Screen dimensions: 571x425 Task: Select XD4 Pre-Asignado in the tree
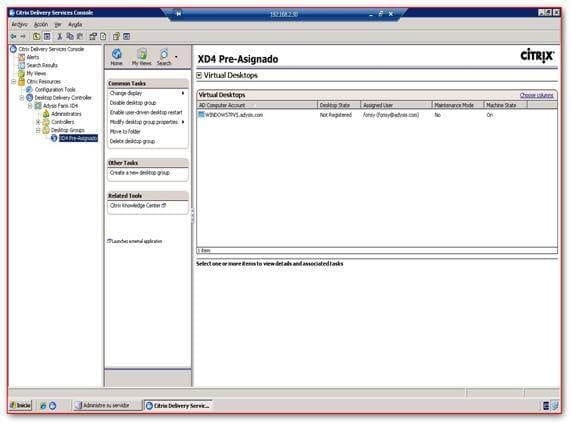[78, 138]
